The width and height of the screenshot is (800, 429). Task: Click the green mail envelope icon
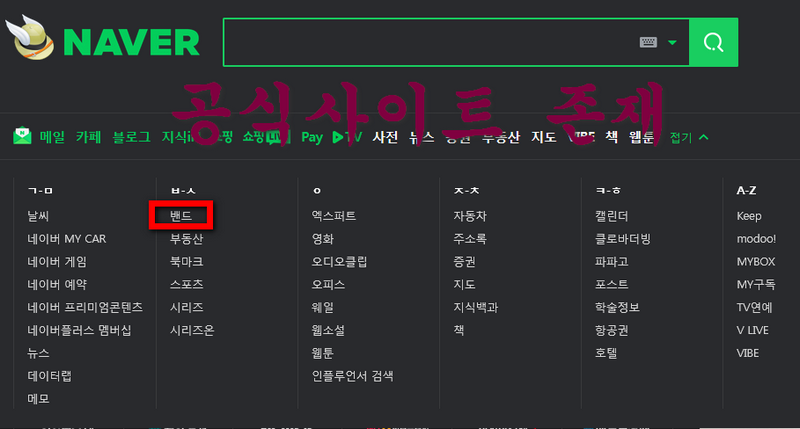click(22, 136)
